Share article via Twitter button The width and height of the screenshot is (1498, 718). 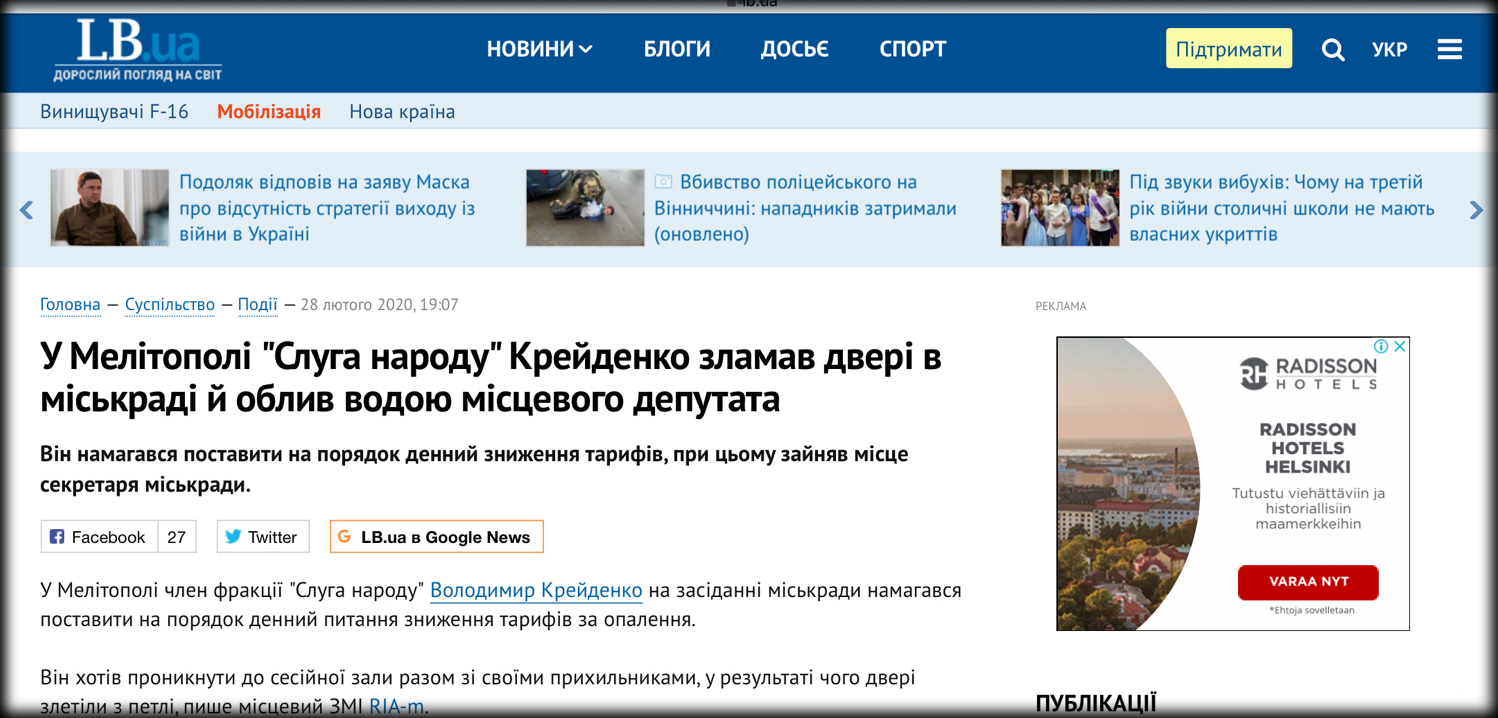[x=263, y=537]
